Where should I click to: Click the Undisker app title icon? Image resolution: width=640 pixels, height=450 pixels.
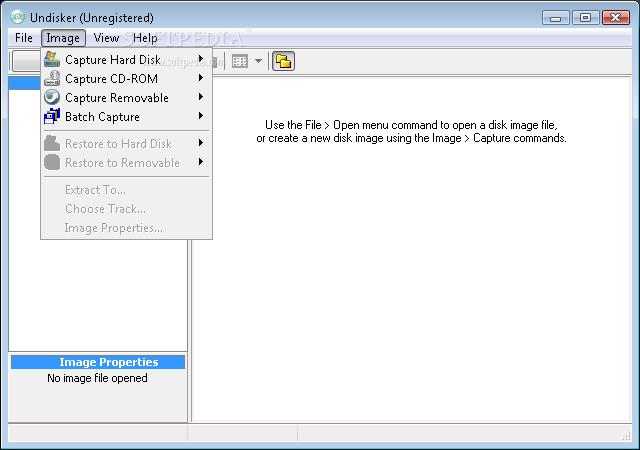point(17,18)
